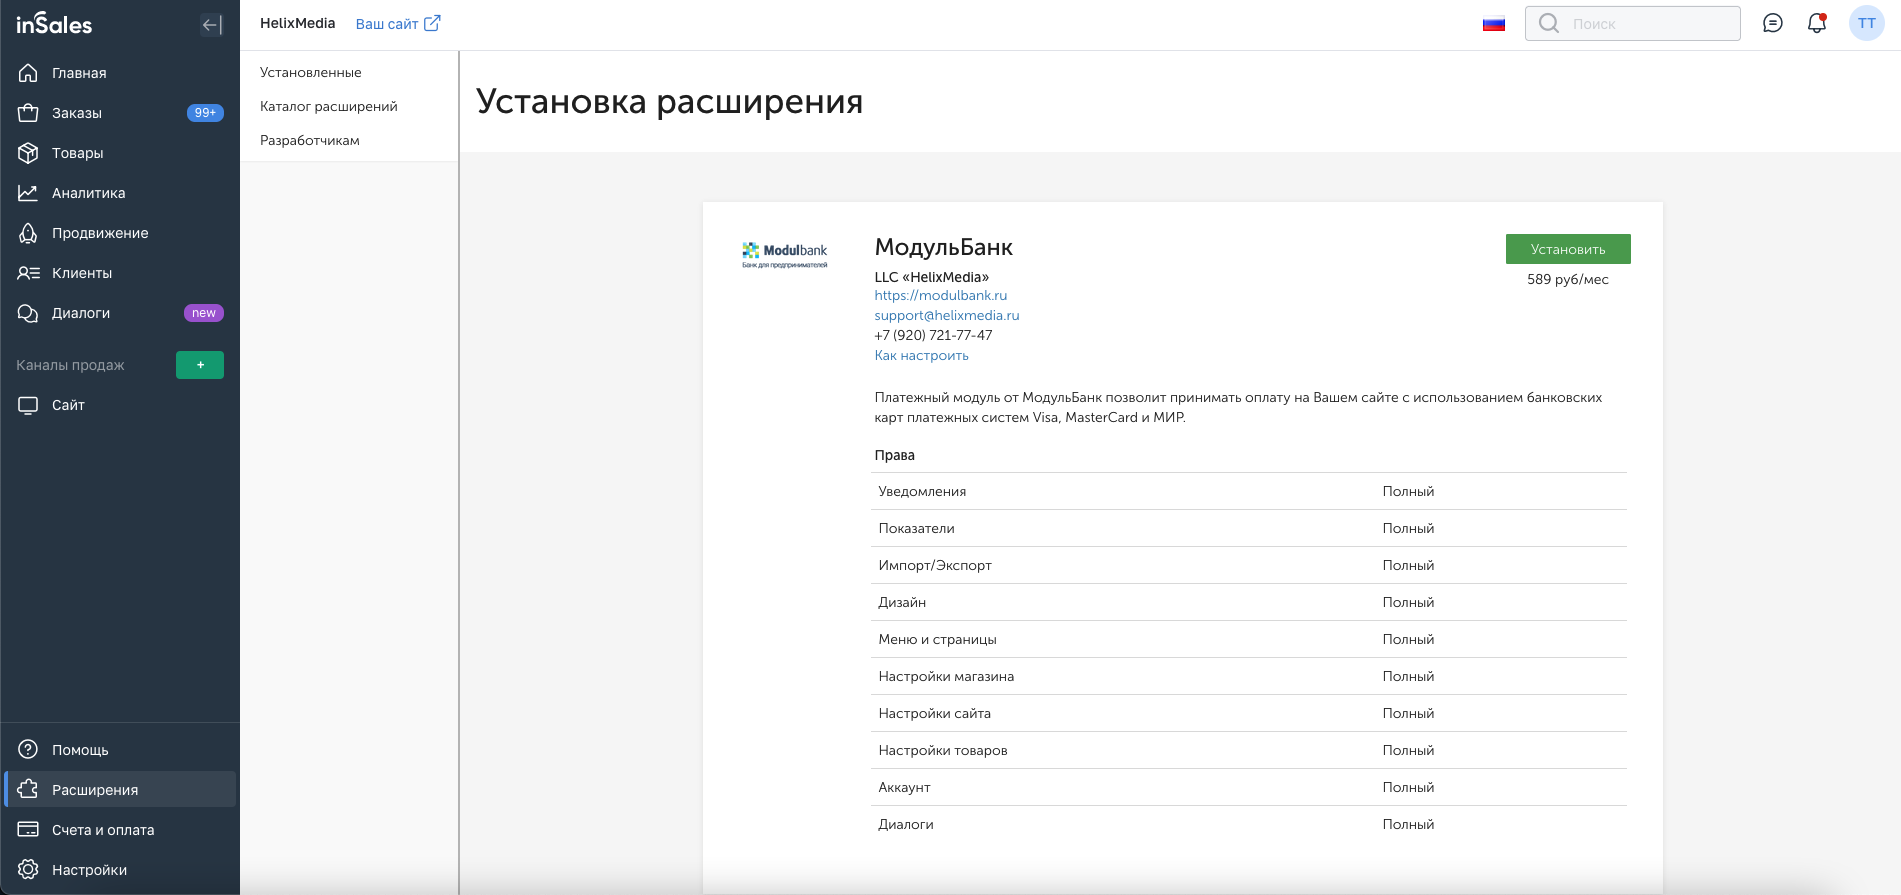Open the Аналитика menu item
This screenshot has width=1901, height=895.
click(x=120, y=193)
